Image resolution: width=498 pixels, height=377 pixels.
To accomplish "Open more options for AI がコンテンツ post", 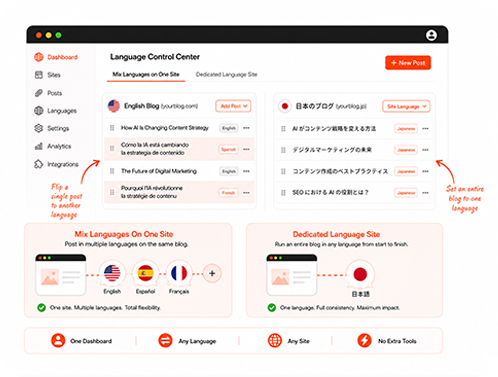I will 425,128.
